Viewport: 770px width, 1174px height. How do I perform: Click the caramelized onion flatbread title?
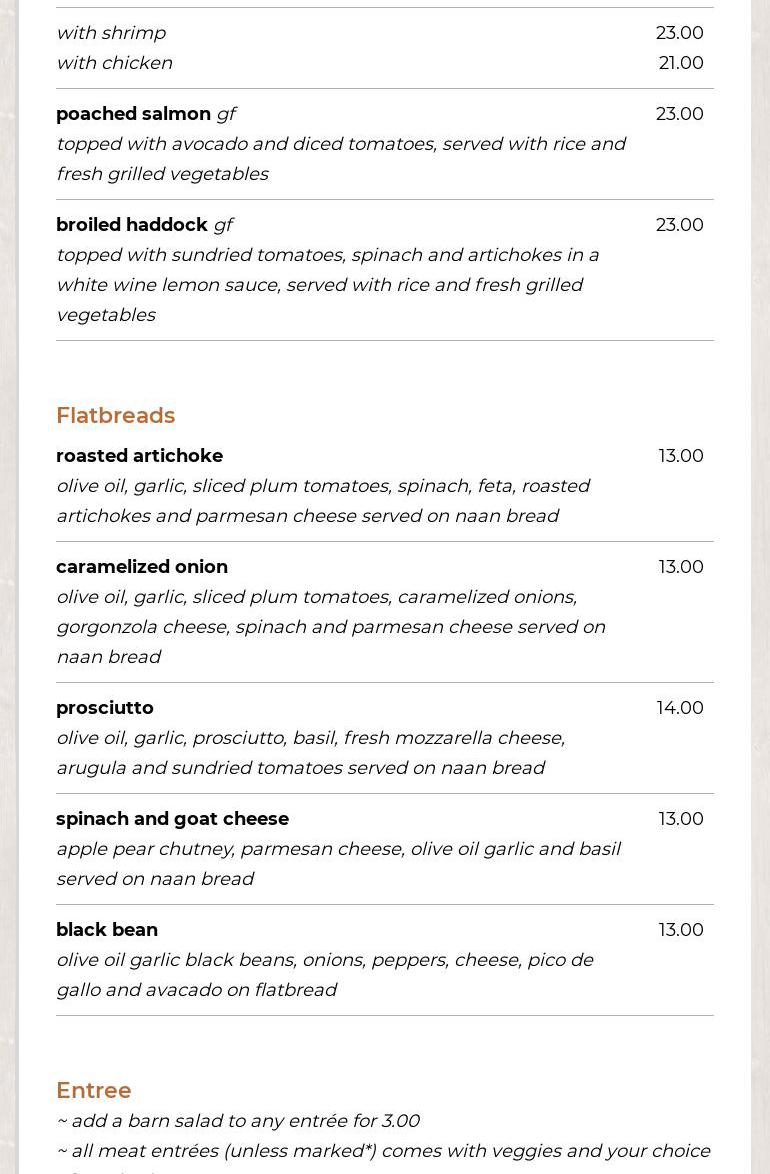(141, 567)
